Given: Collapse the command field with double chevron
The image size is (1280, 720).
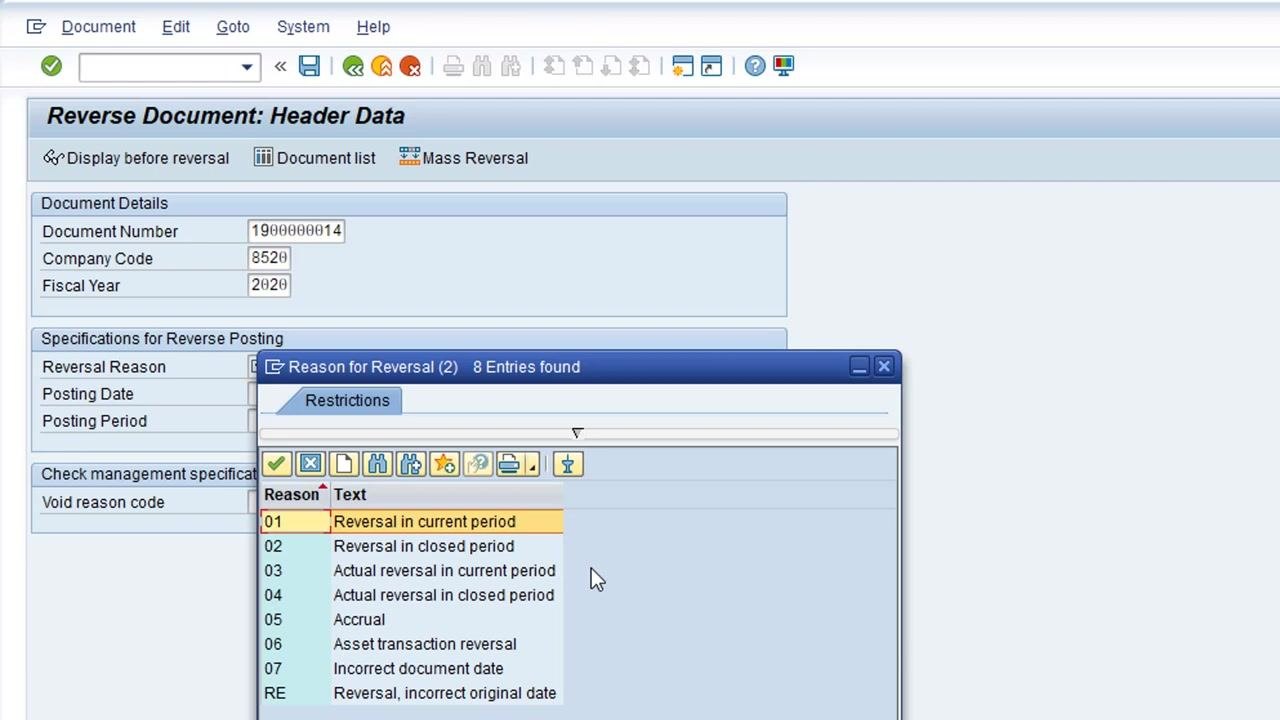Looking at the screenshot, I should (280, 66).
